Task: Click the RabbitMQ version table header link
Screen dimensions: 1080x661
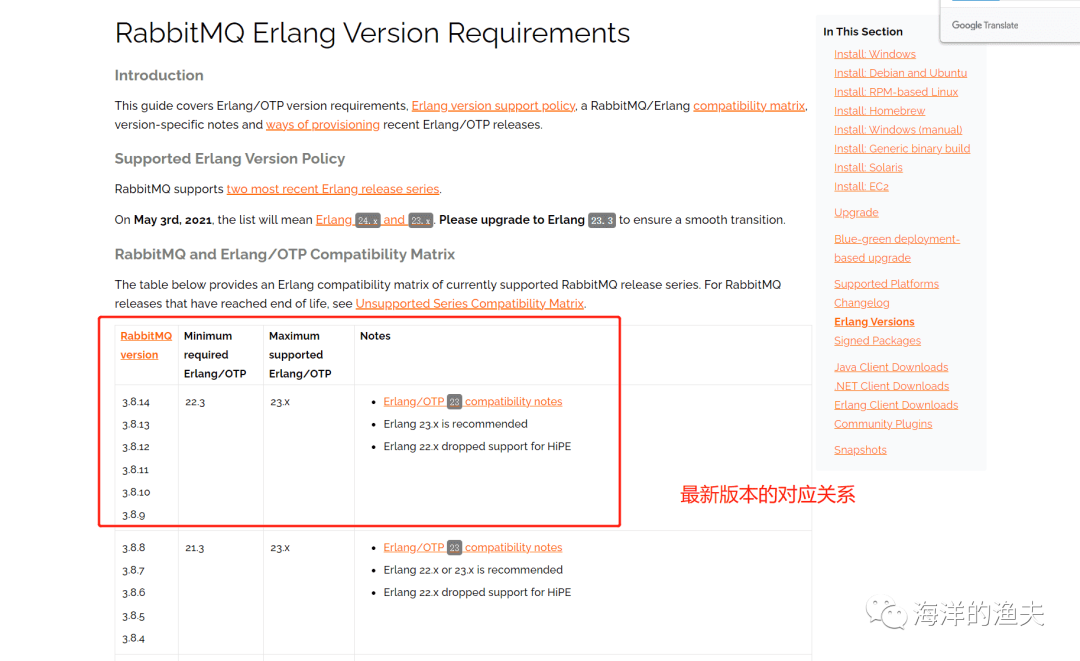Action: coord(146,345)
